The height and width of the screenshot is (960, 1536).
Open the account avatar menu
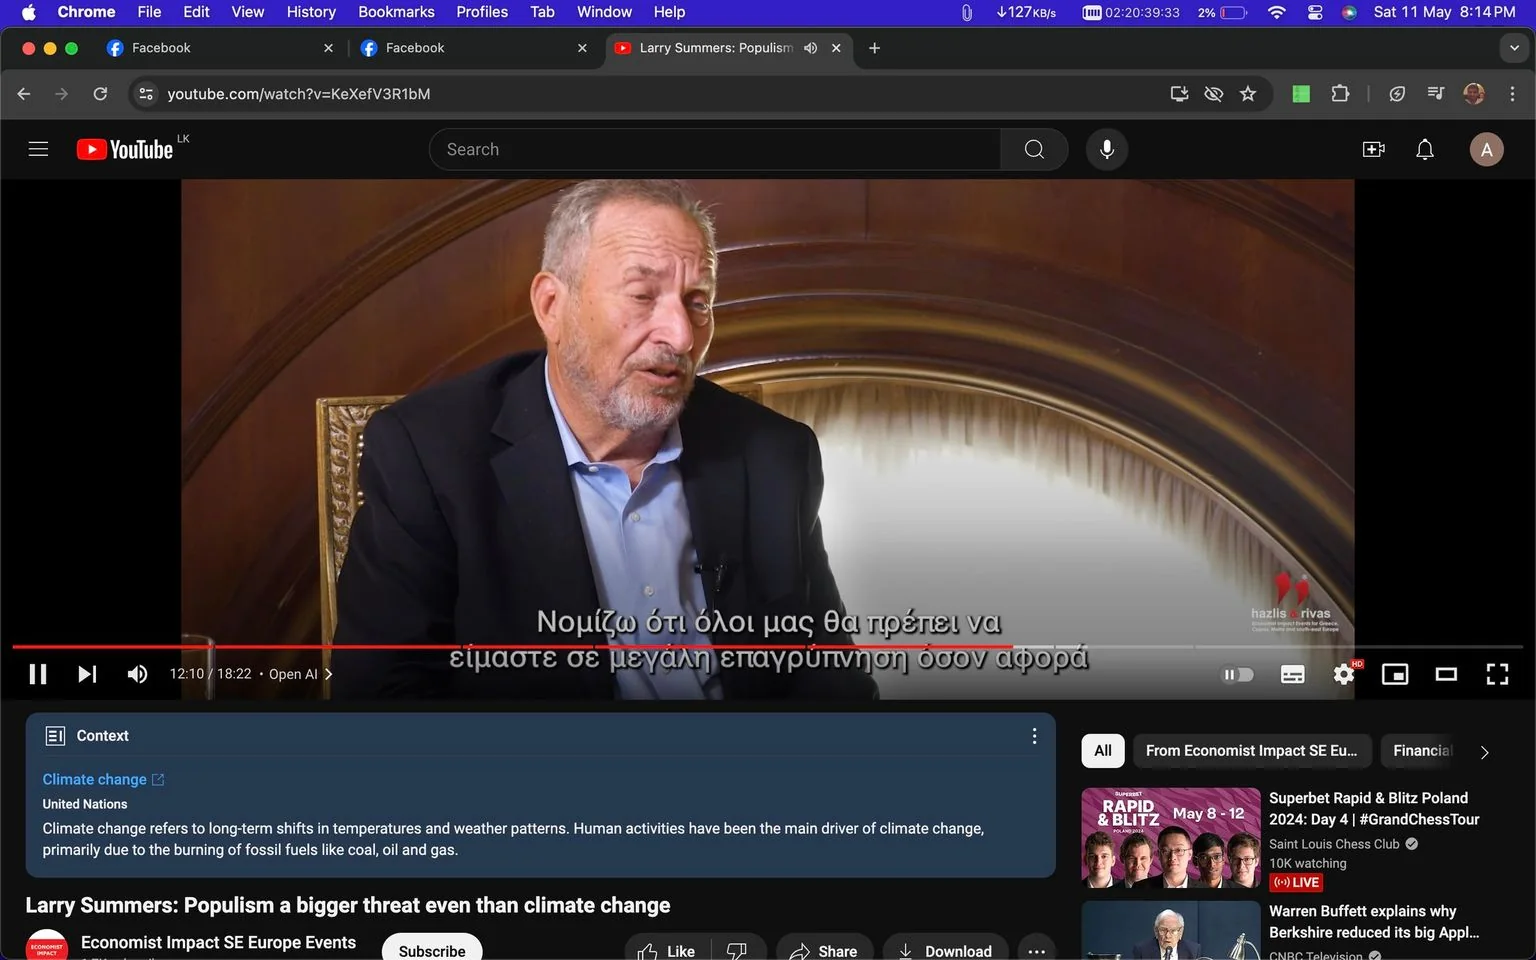1486,149
